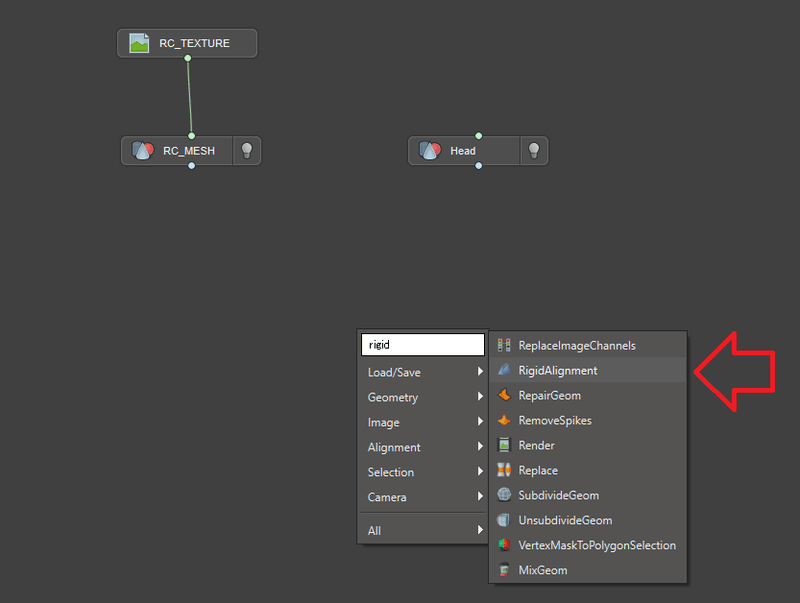Expand the Alignment submenu
This screenshot has height=603, width=800.
[x=423, y=447]
